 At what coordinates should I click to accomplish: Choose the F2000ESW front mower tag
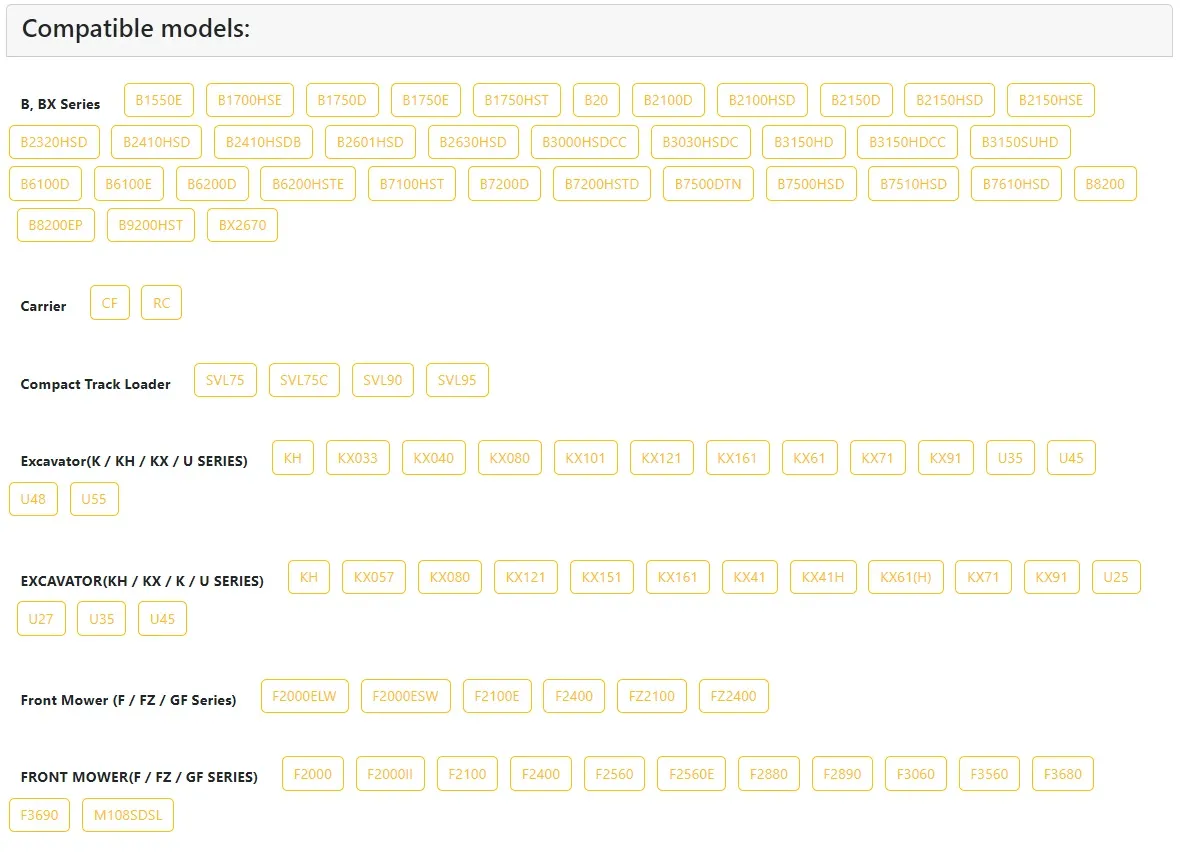tap(406, 696)
